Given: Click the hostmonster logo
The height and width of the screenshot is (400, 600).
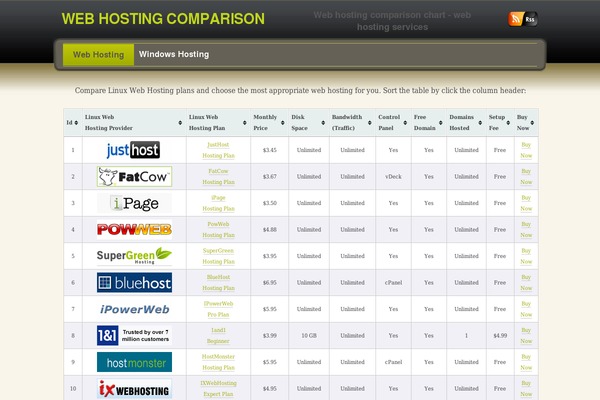Looking at the screenshot, I should point(134,362).
